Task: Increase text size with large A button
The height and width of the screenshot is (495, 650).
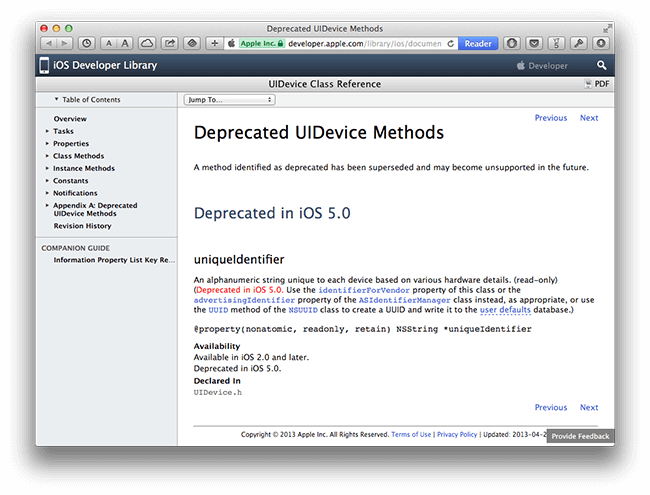Action: (125, 43)
